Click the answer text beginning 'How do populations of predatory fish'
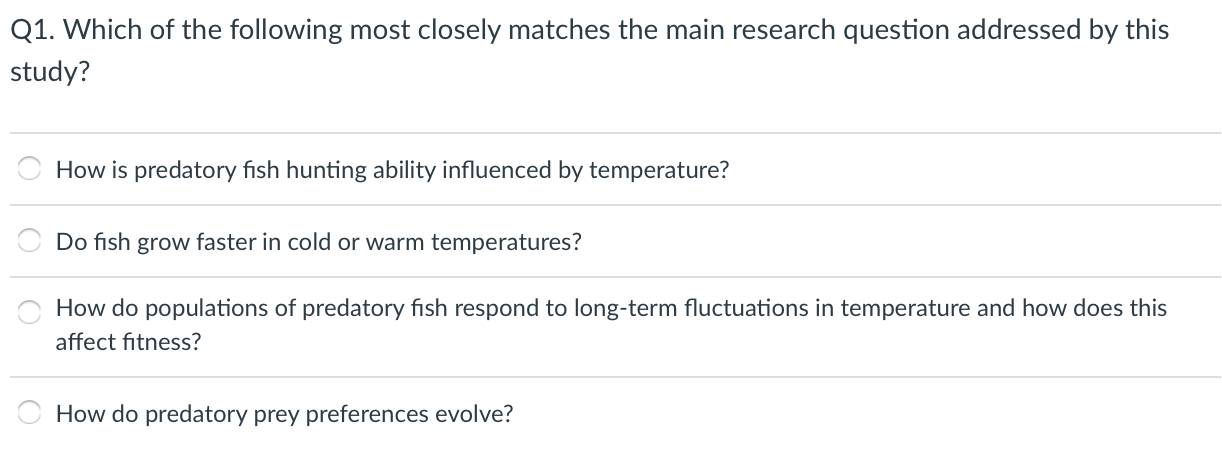This screenshot has width=1222, height=468. coord(611,325)
